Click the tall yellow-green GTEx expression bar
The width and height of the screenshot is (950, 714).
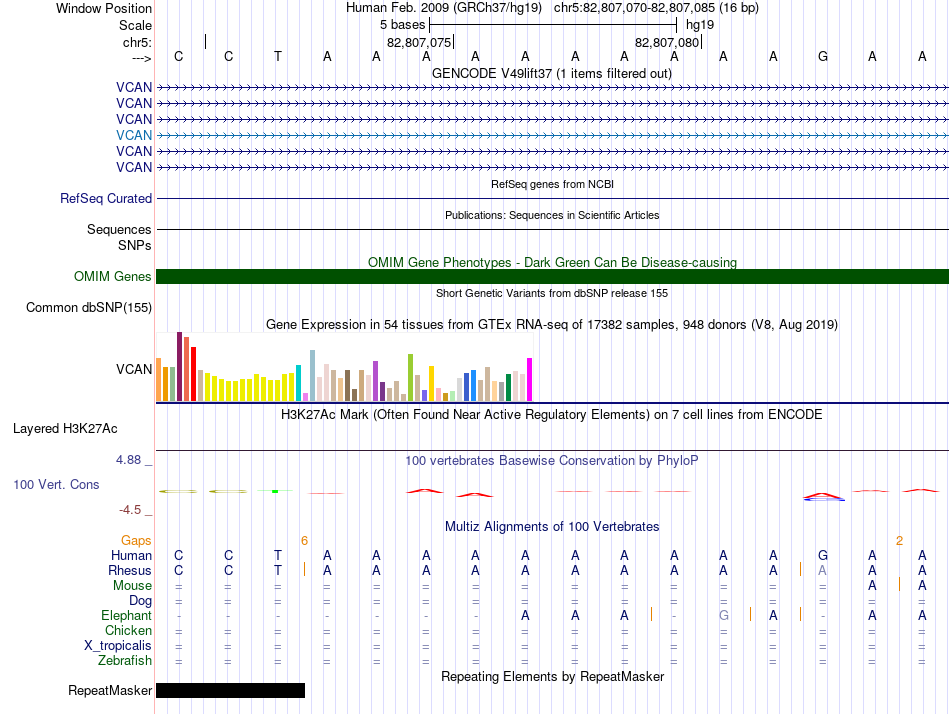[410, 378]
